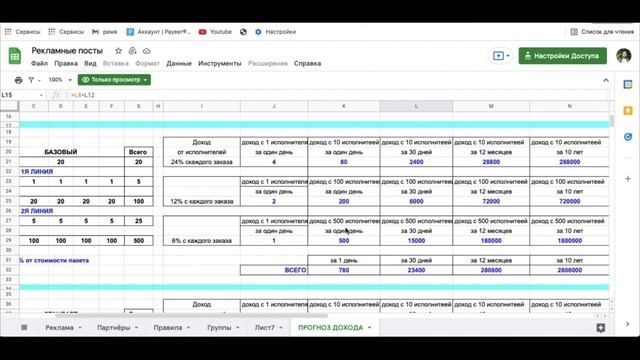Expand the side panel chevron at bottom right

627,324
